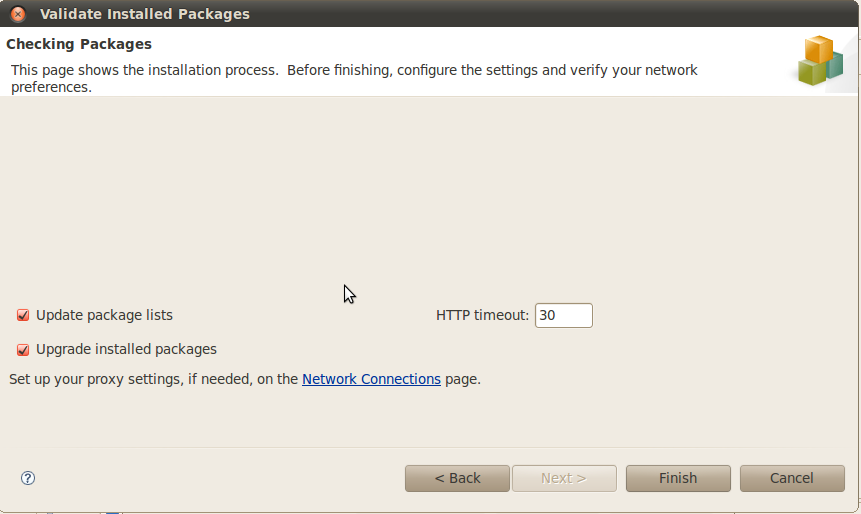861x514 pixels.
Task: Click the Update package lists label text
Action: pos(104,315)
